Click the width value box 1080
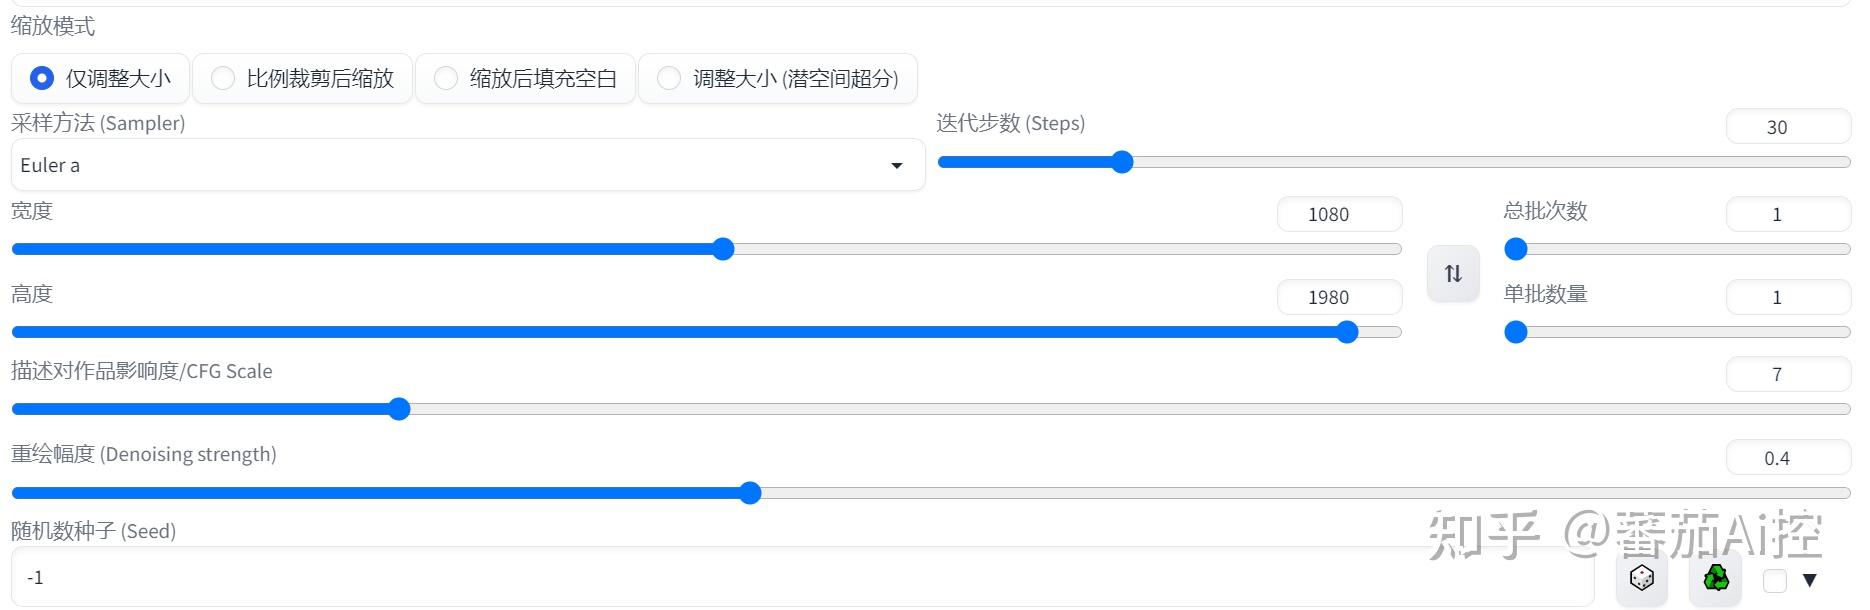Screen dimensions: 1870x610 pos(1339,214)
